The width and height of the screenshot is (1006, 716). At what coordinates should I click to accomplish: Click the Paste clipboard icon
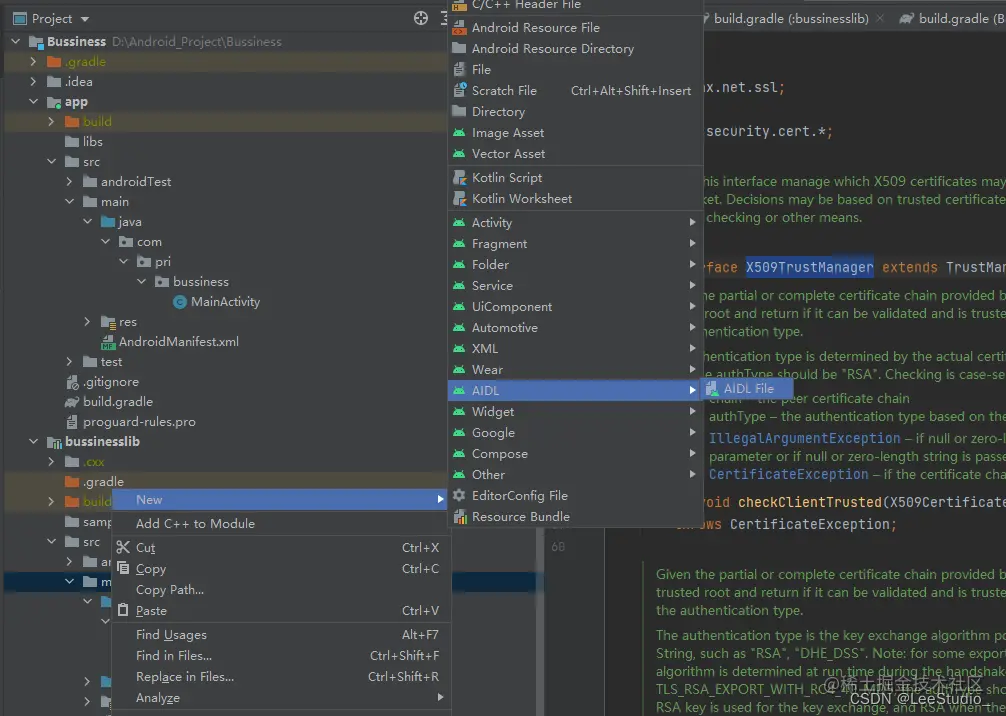(x=123, y=610)
